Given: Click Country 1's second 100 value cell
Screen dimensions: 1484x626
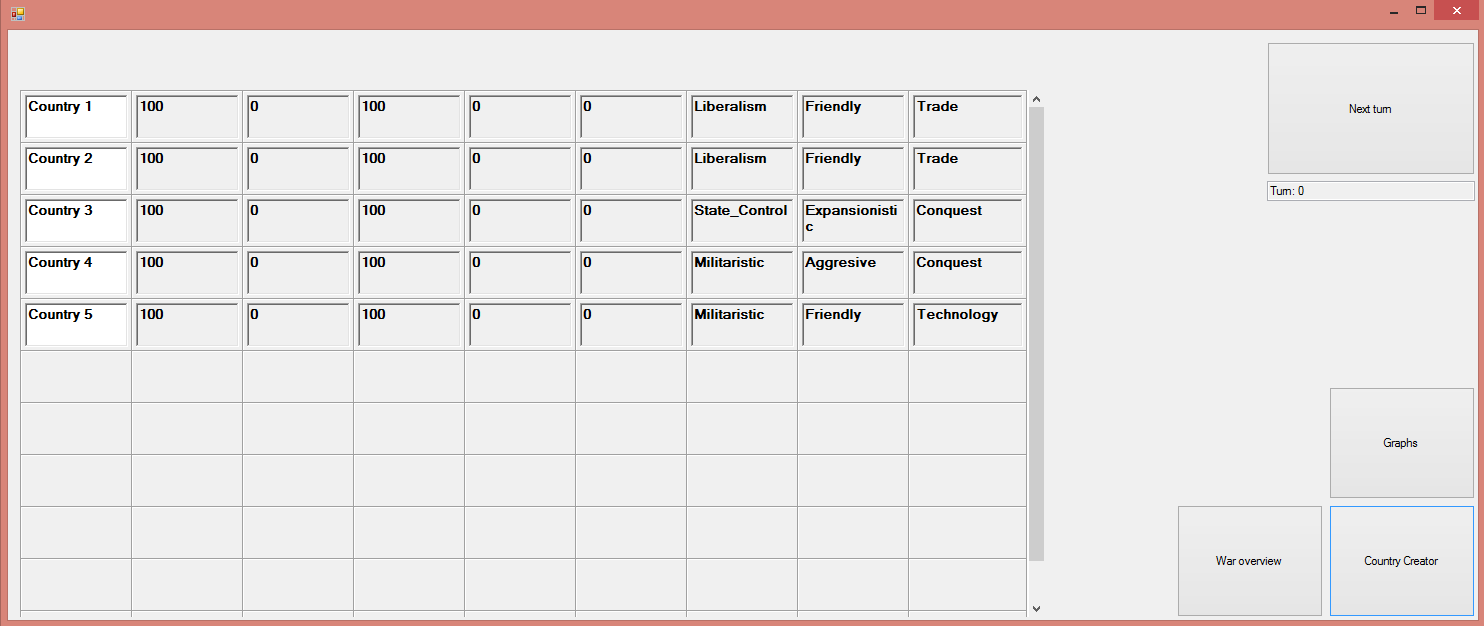Looking at the screenshot, I should [x=409, y=116].
